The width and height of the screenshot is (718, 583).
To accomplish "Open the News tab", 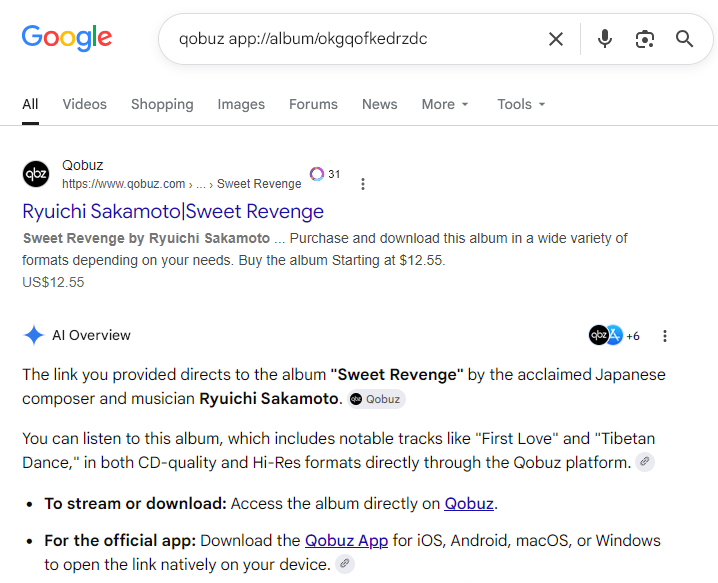I will click(x=380, y=104).
